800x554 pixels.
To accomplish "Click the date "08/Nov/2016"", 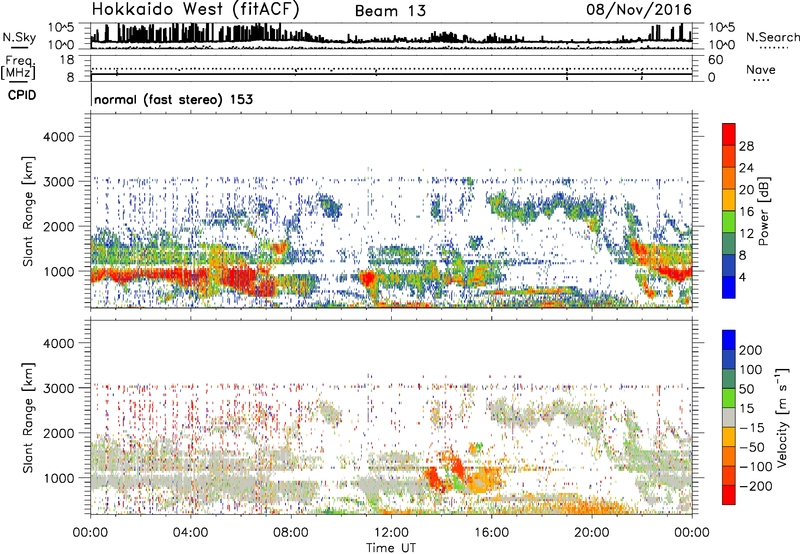I will [x=639, y=10].
